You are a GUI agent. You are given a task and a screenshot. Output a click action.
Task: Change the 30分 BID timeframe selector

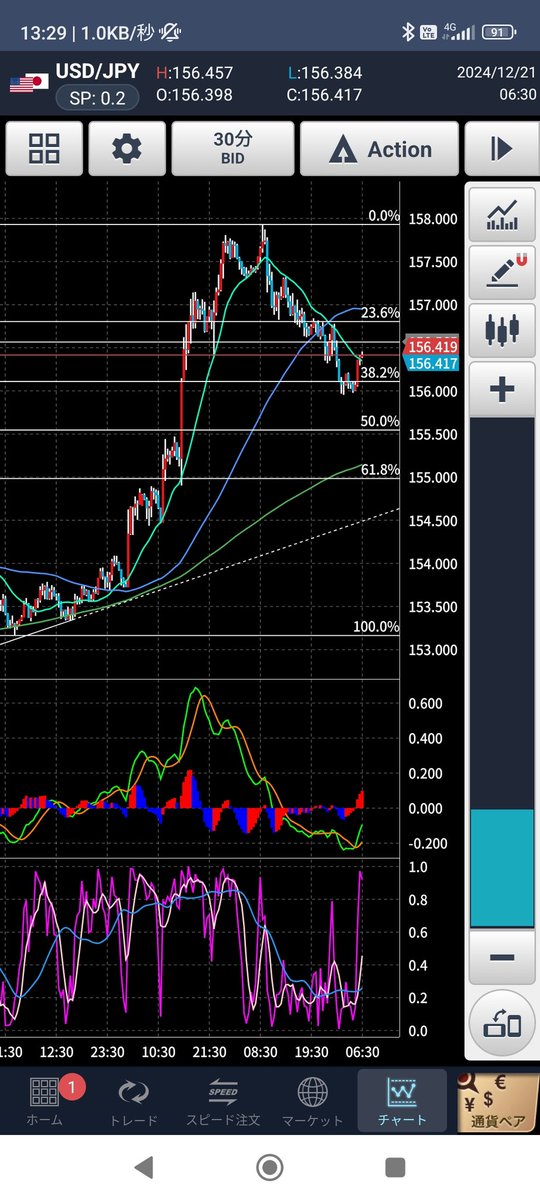coord(233,149)
